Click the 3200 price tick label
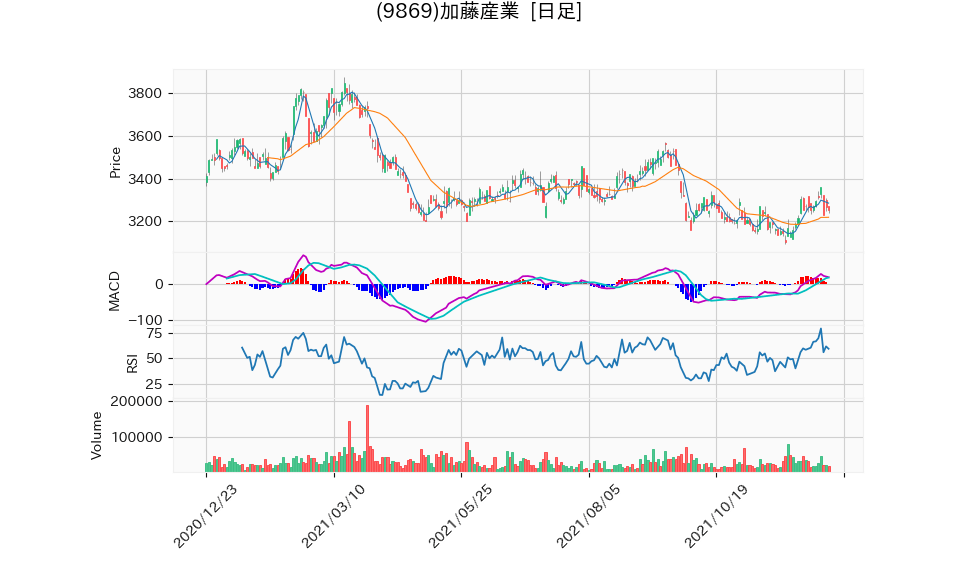This screenshot has width=958, height=575. click(x=145, y=221)
